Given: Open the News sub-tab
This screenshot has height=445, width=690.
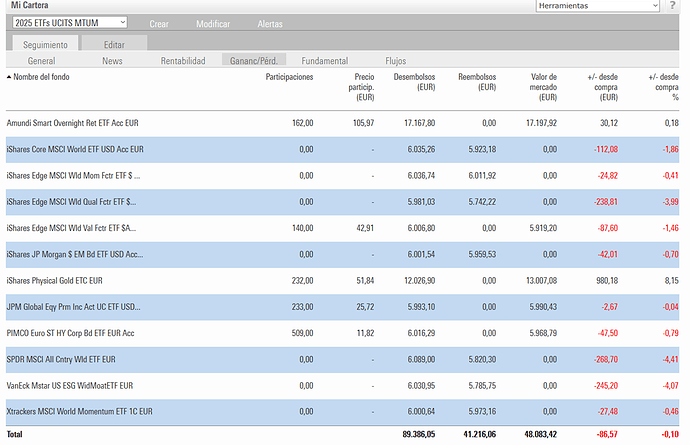Looking at the screenshot, I should pos(112,61).
